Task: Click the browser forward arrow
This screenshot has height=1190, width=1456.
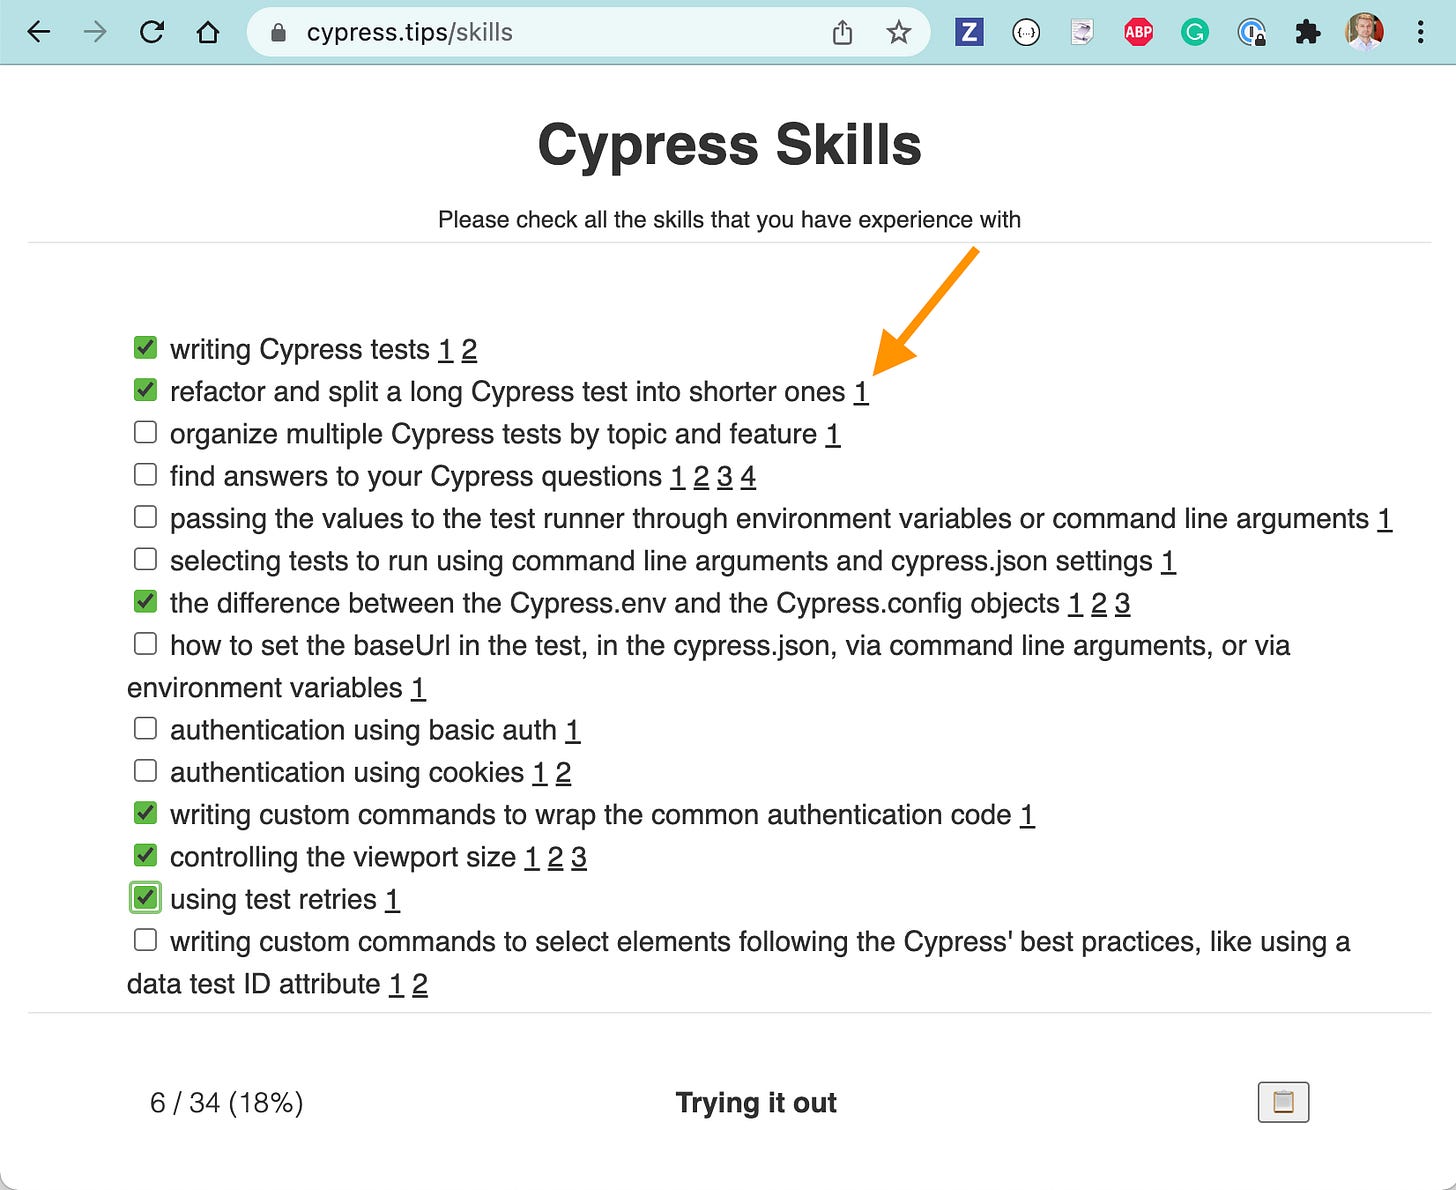Action: click(x=95, y=32)
